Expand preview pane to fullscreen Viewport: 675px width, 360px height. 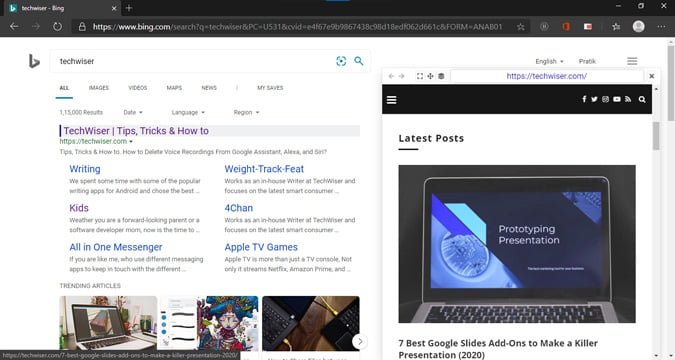(420, 76)
